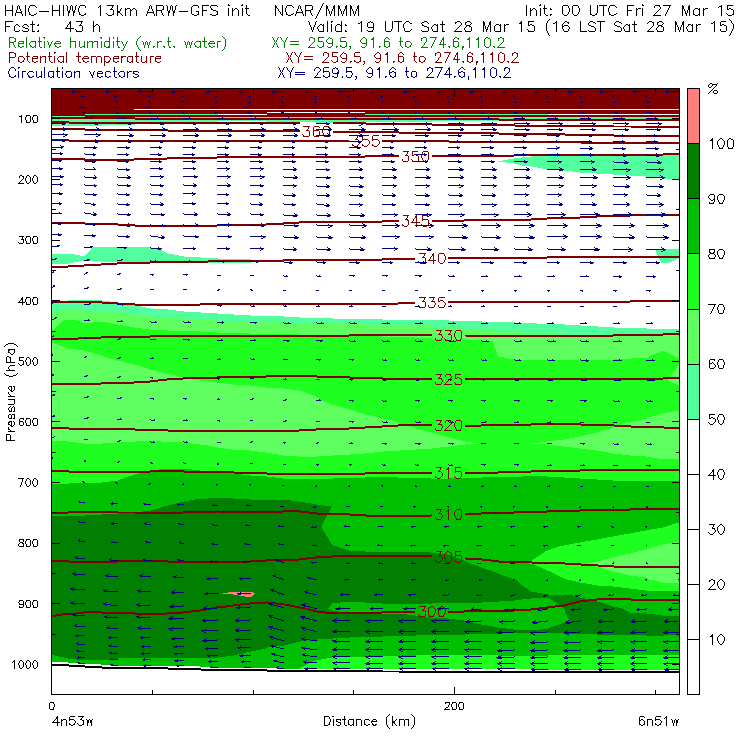Click the 70-80% bright green colorbar segment
The width and height of the screenshot is (740, 740).
(693, 281)
